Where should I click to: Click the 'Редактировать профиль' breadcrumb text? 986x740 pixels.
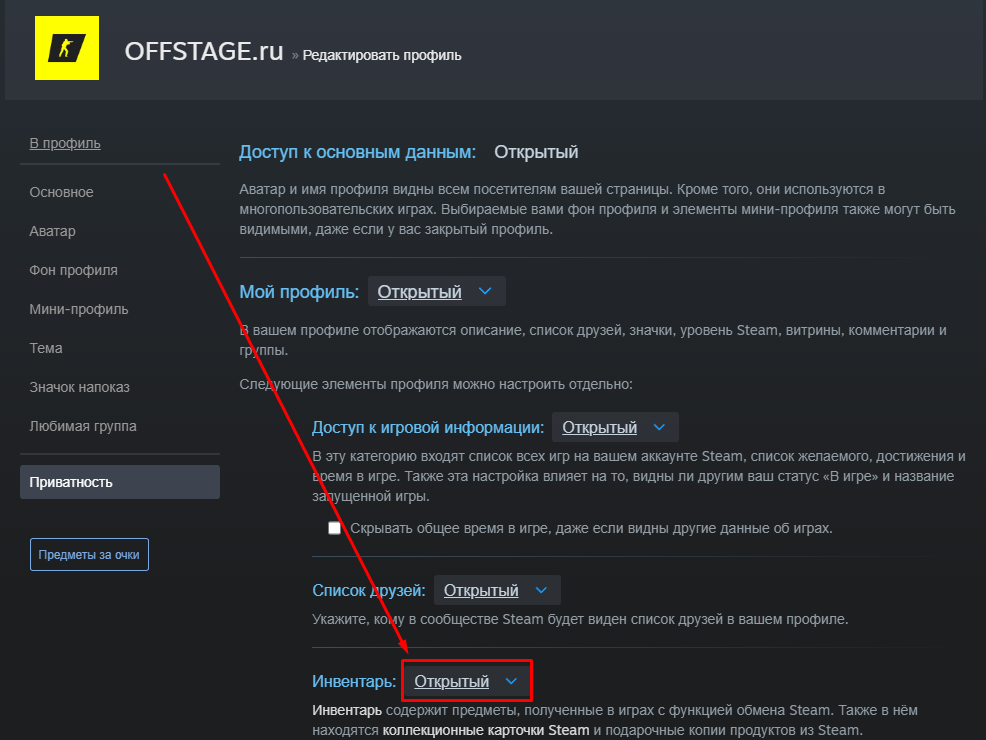[382, 55]
